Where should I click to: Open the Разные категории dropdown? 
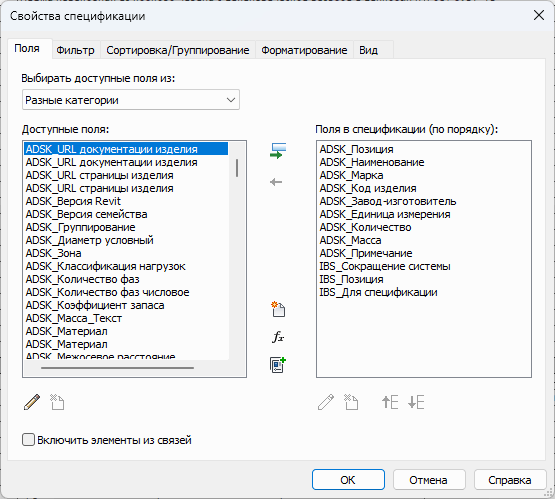(x=131, y=100)
